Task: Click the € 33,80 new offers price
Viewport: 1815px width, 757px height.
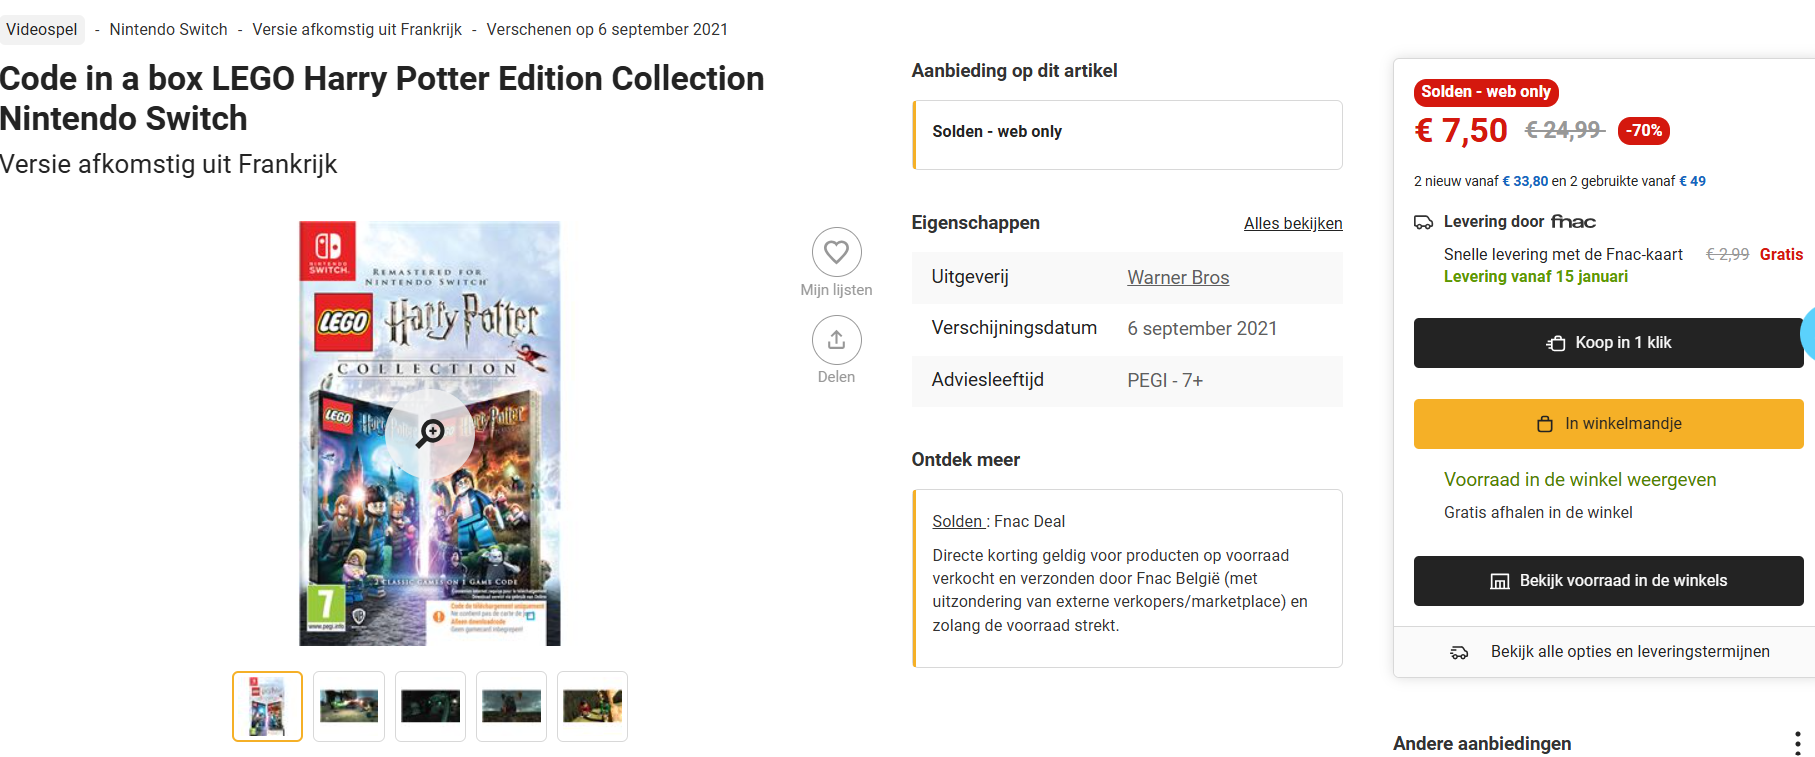Action: coord(1525,182)
